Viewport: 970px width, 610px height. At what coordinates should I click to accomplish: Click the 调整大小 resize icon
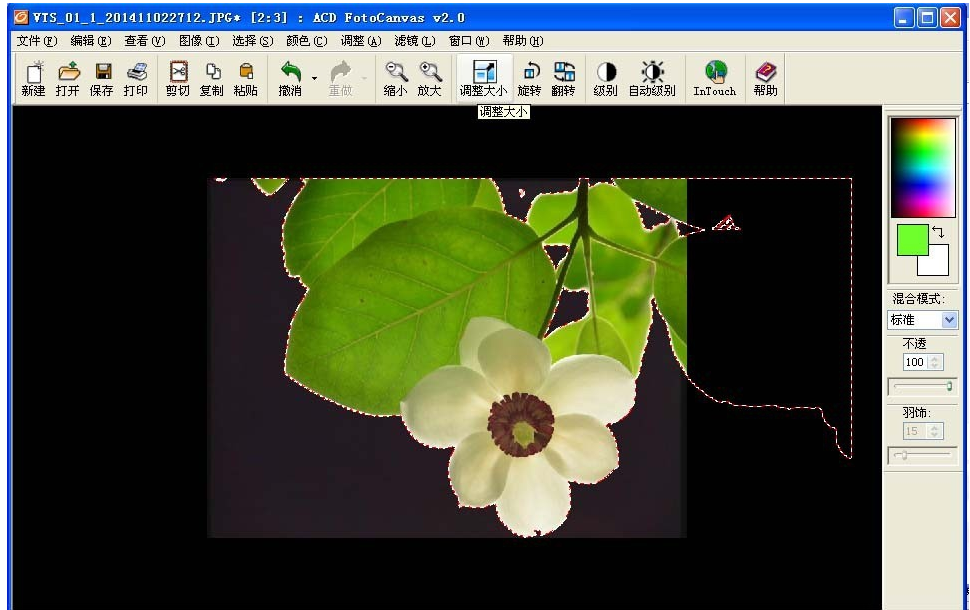[484, 78]
